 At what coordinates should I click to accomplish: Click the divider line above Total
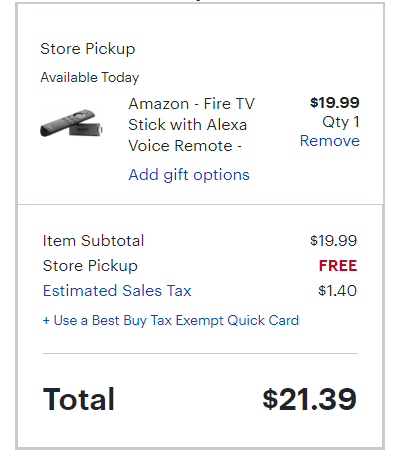tap(200, 353)
